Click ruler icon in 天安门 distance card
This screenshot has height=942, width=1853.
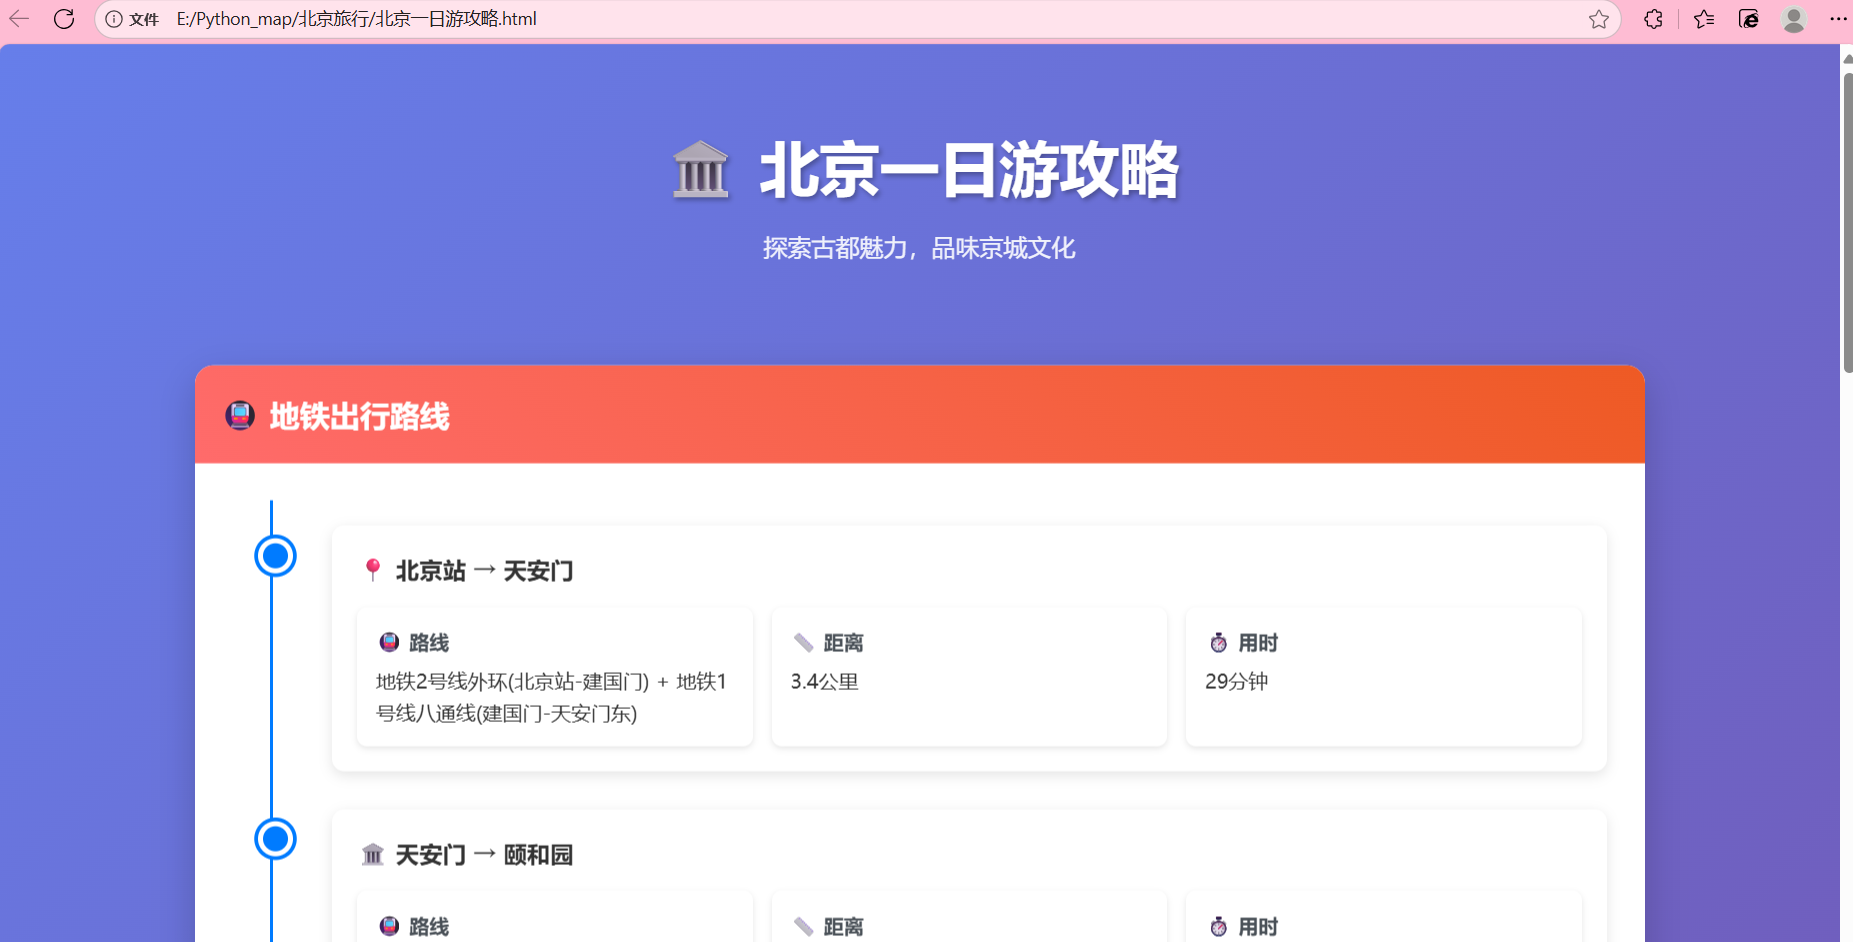803,926
